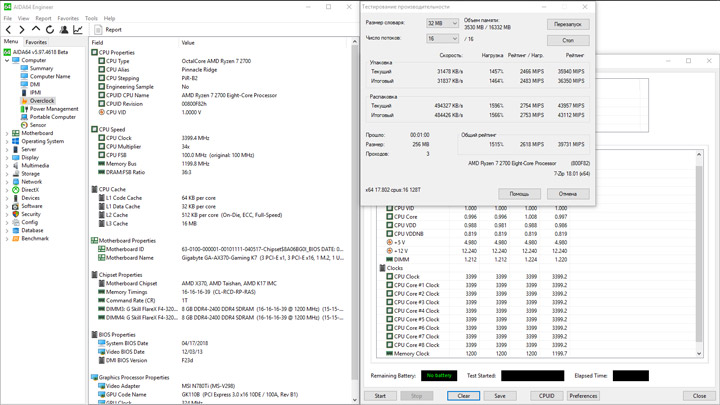This screenshot has width=720, height=405.
Task: Toggle CPU Core voltage checkbox
Action: (389, 217)
